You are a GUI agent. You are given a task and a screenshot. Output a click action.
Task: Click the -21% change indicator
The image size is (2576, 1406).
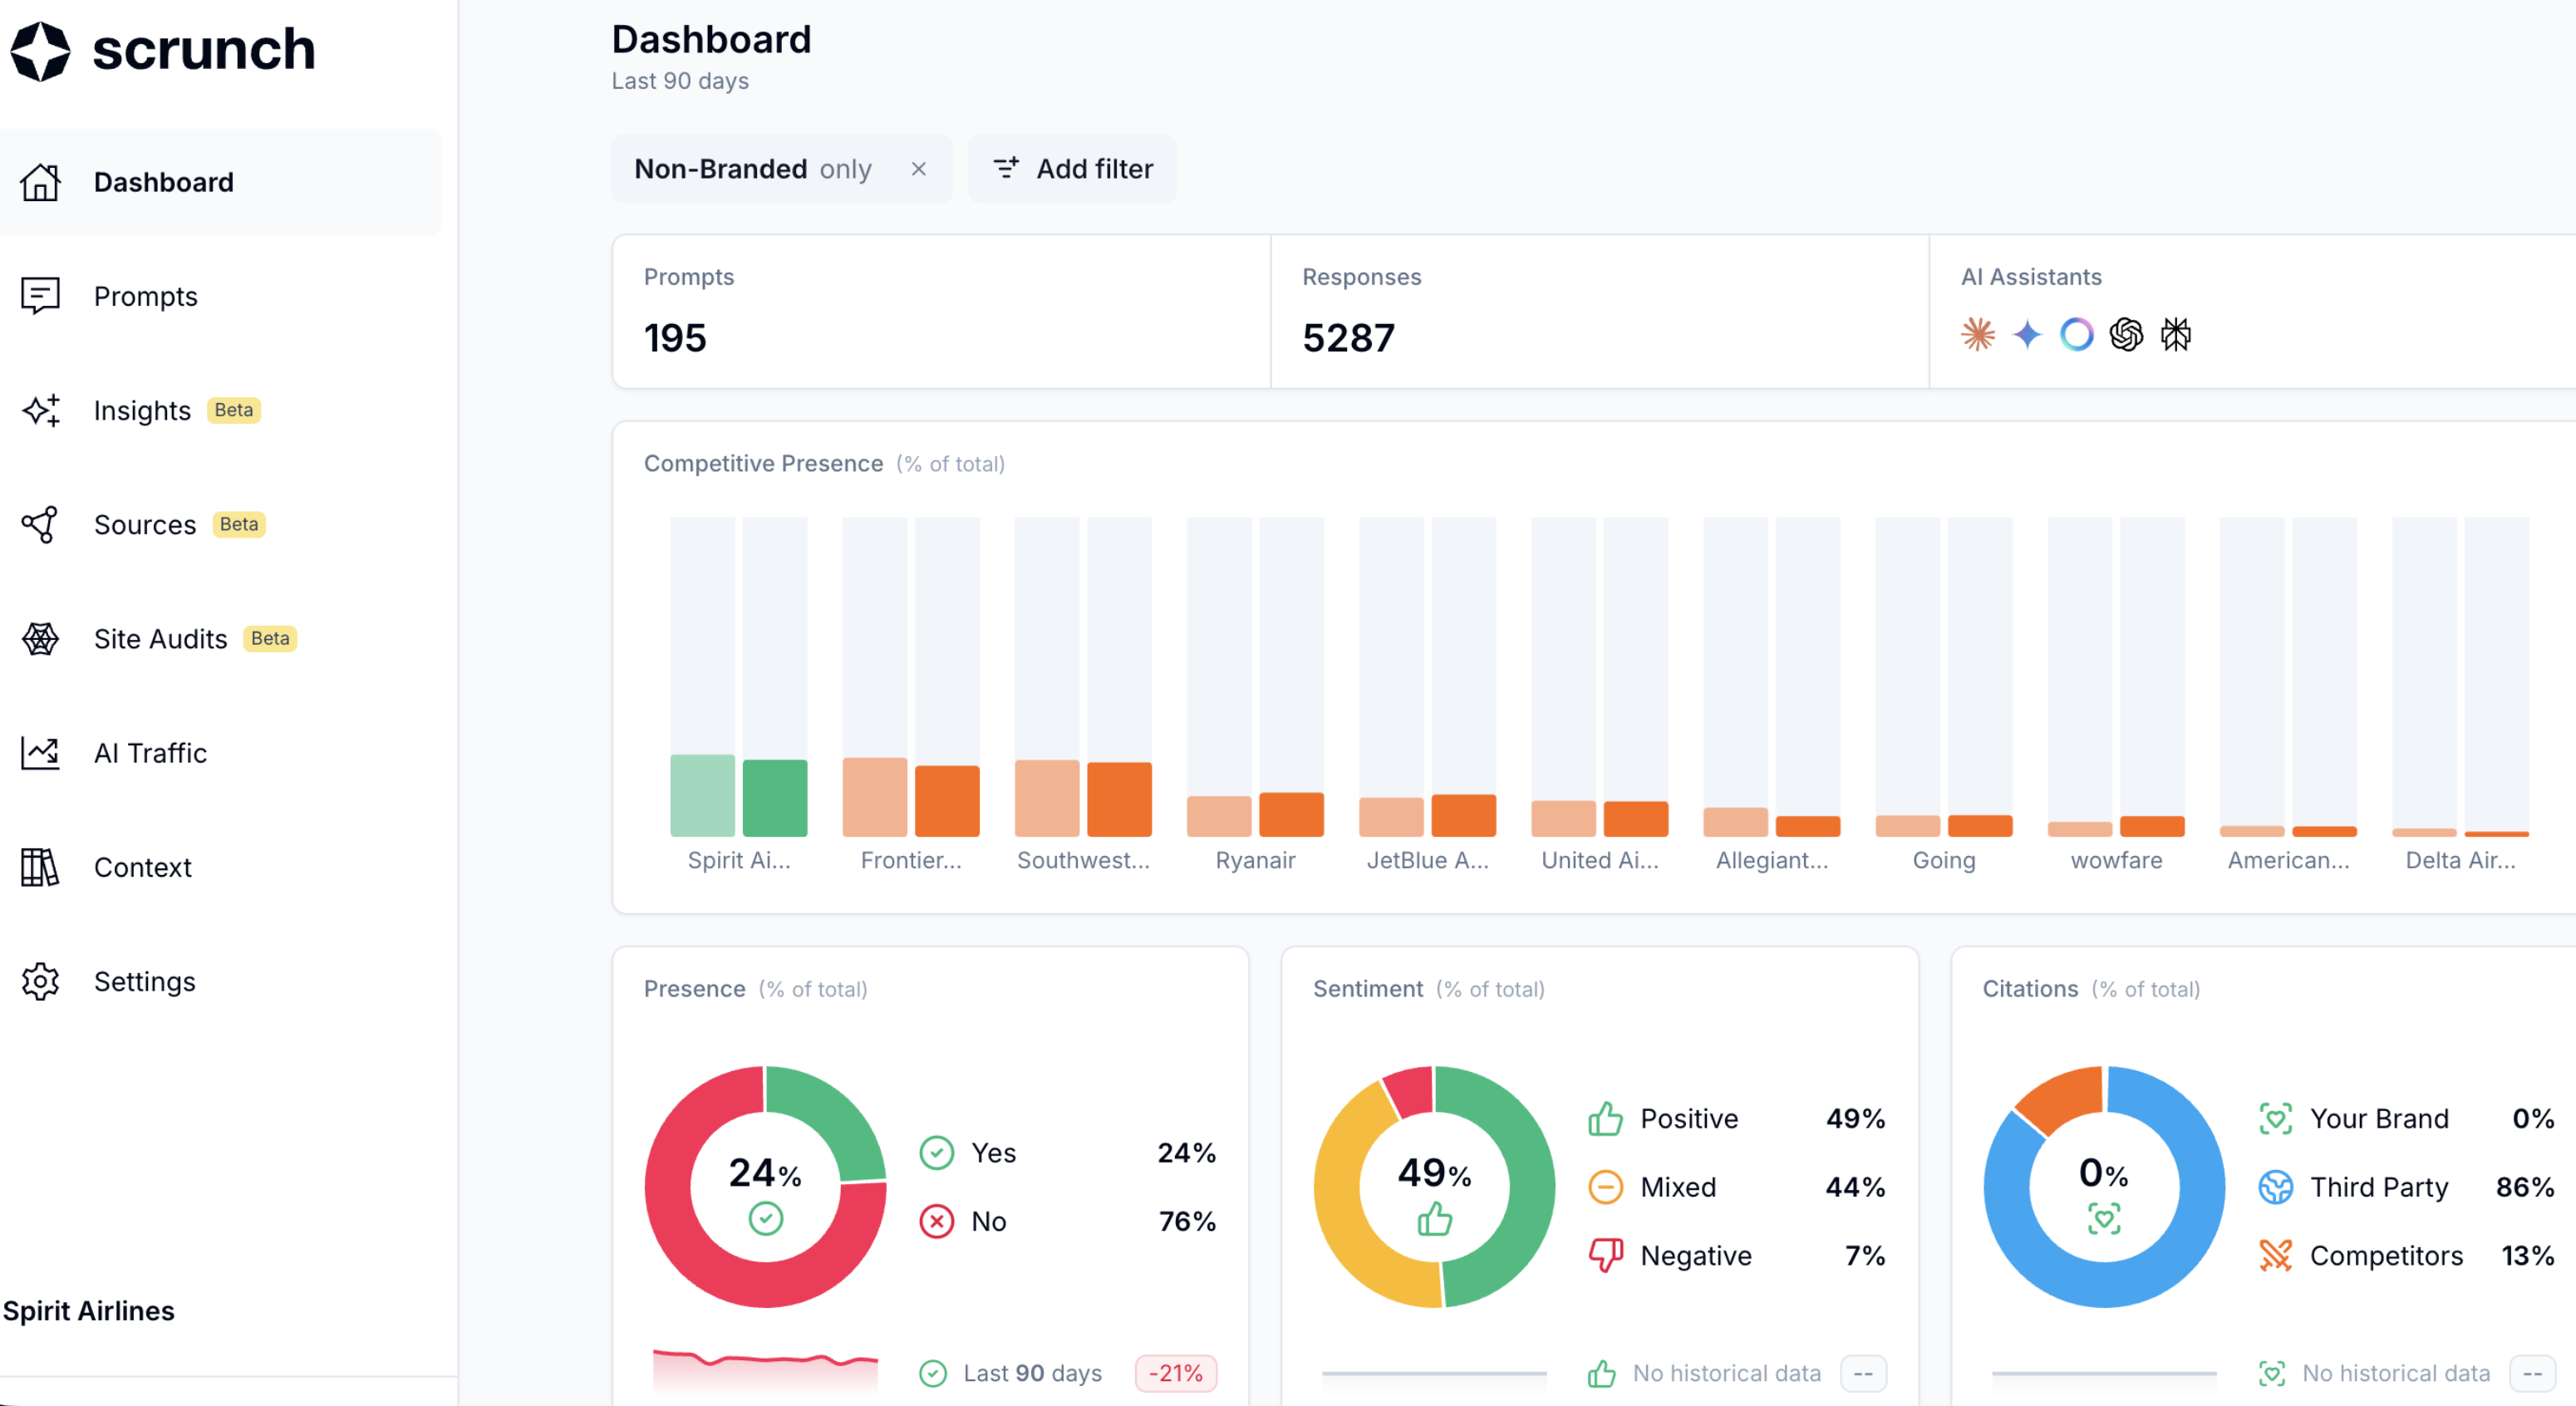1175,1374
